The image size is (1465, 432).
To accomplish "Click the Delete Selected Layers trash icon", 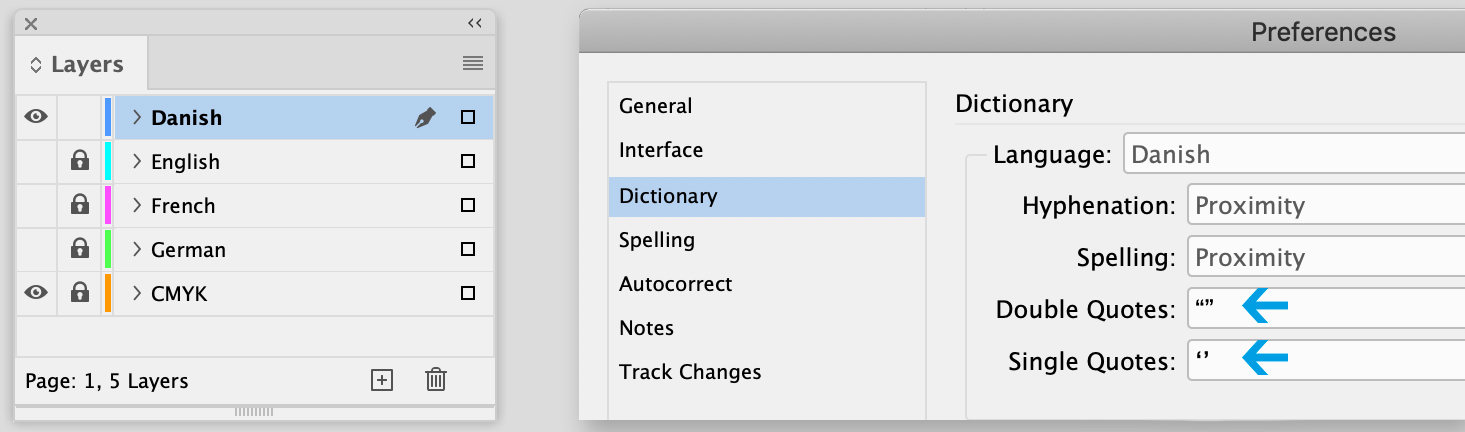I will point(435,380).
